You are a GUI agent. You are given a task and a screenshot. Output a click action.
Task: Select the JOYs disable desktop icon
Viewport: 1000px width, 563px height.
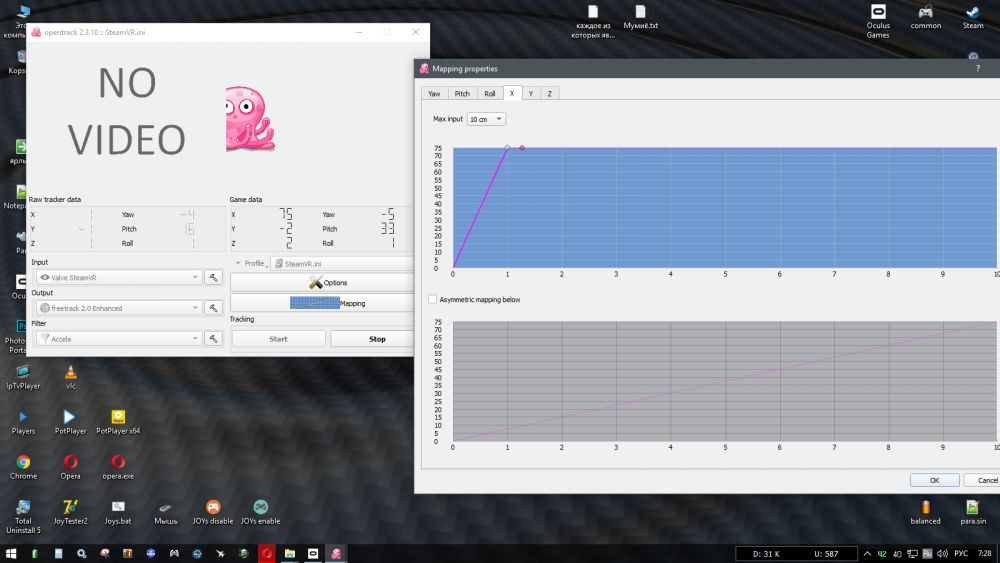[x=213, y=511]
